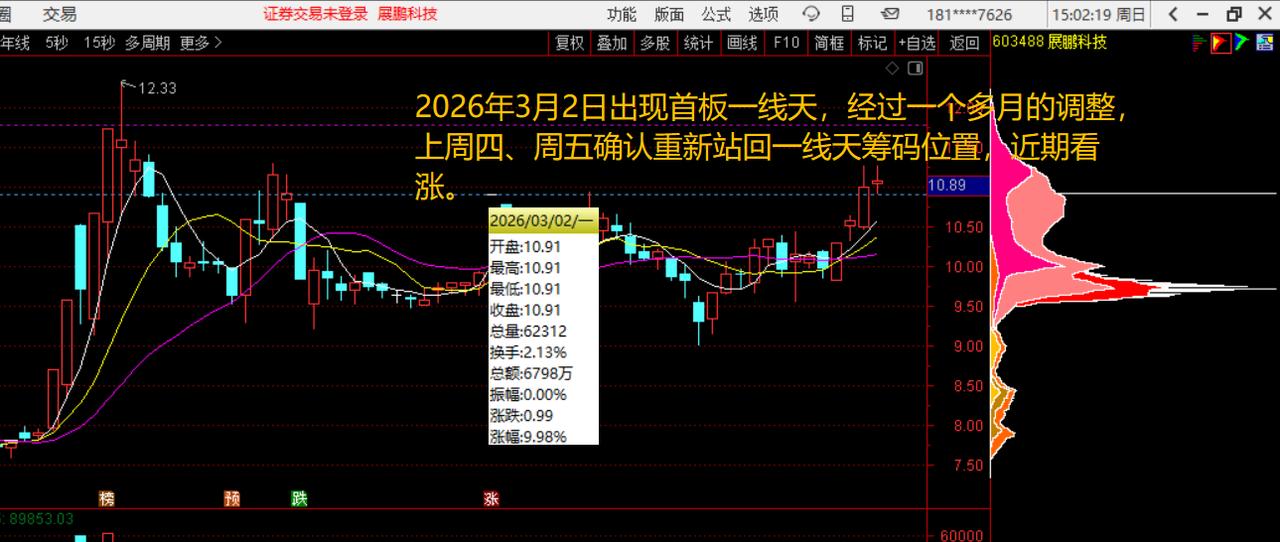Click the green 跌 marker under the chart

click(x=299, y=498)
